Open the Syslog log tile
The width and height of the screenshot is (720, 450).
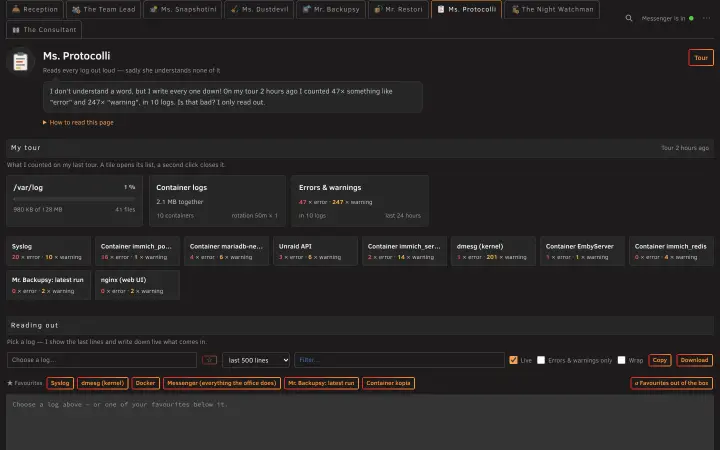click(x=48, y=251)
